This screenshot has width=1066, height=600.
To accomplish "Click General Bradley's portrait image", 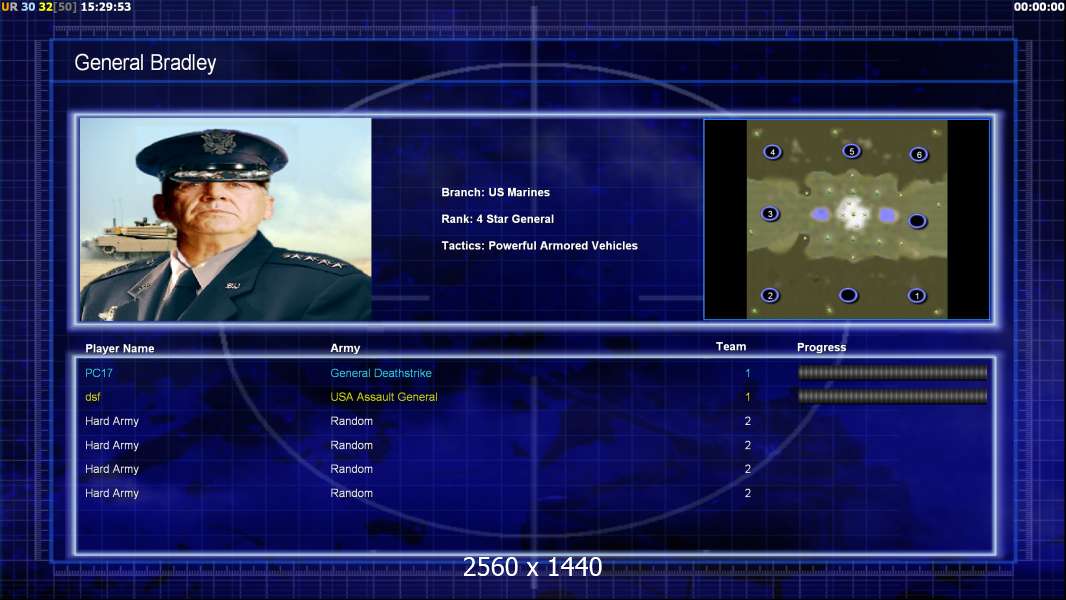I will (226, 219).
